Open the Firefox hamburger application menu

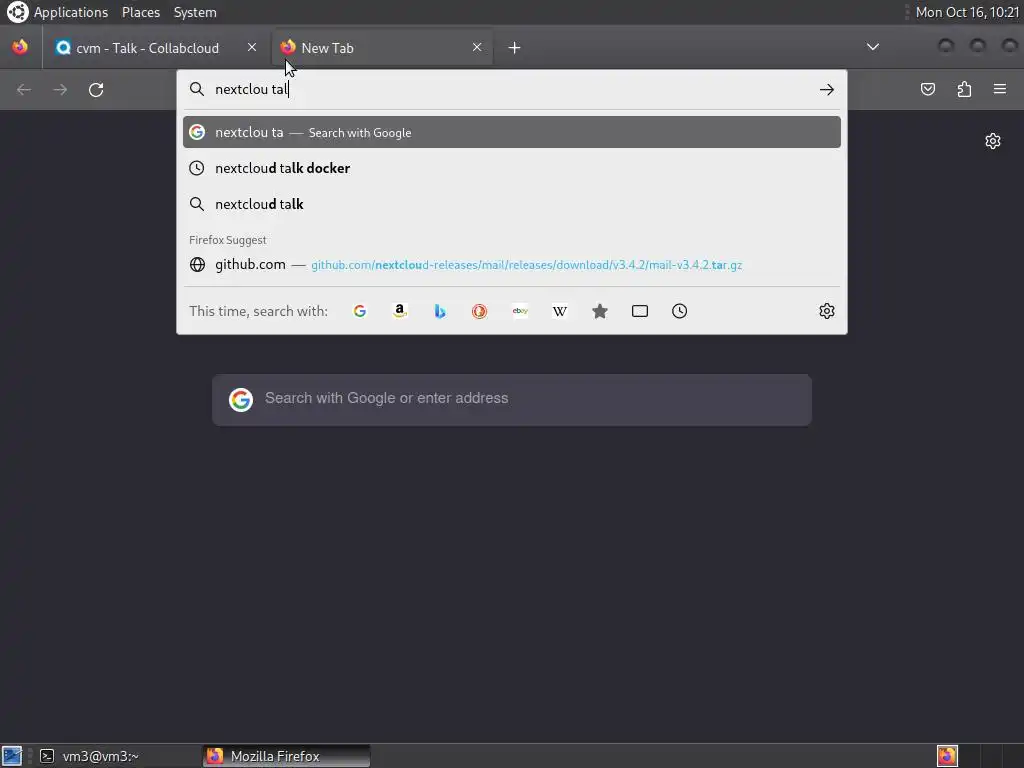click(x=1000, y=89)
